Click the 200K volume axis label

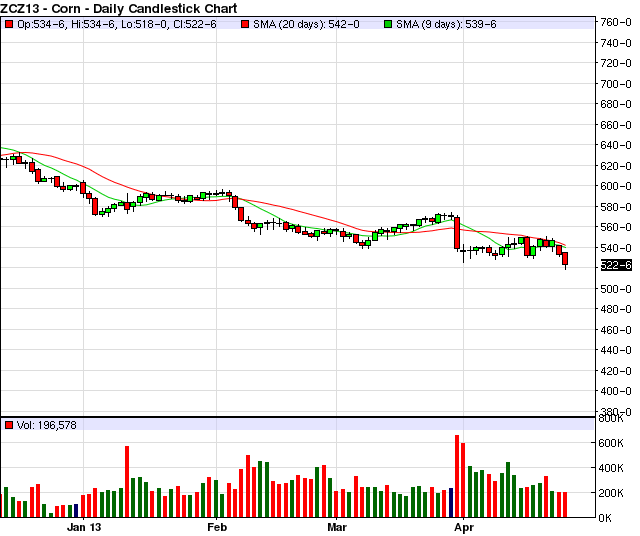pyautogui.click(x=611, y=493)
